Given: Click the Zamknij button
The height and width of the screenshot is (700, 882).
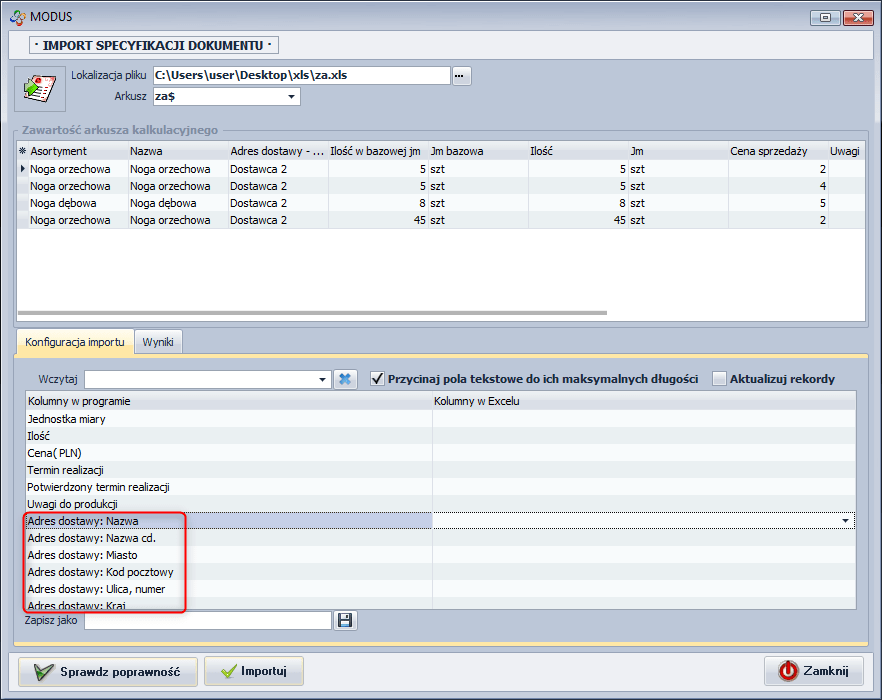Looking at the screenshot, I should click(x=814, y=671).
